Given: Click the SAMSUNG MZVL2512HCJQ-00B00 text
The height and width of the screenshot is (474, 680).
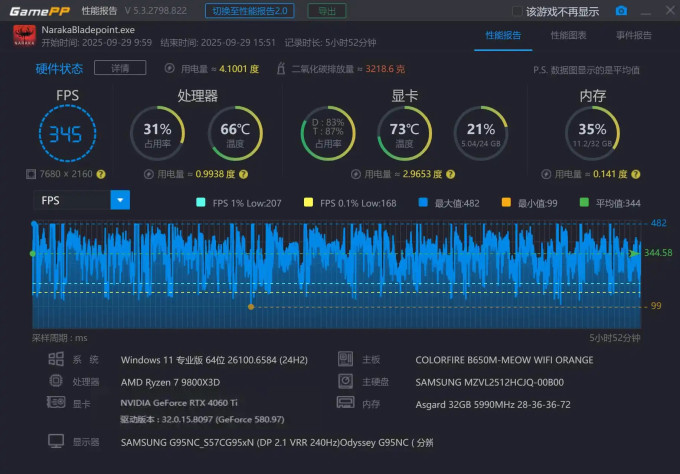Looking at the screenshot, I should click(x=490, y=382).
